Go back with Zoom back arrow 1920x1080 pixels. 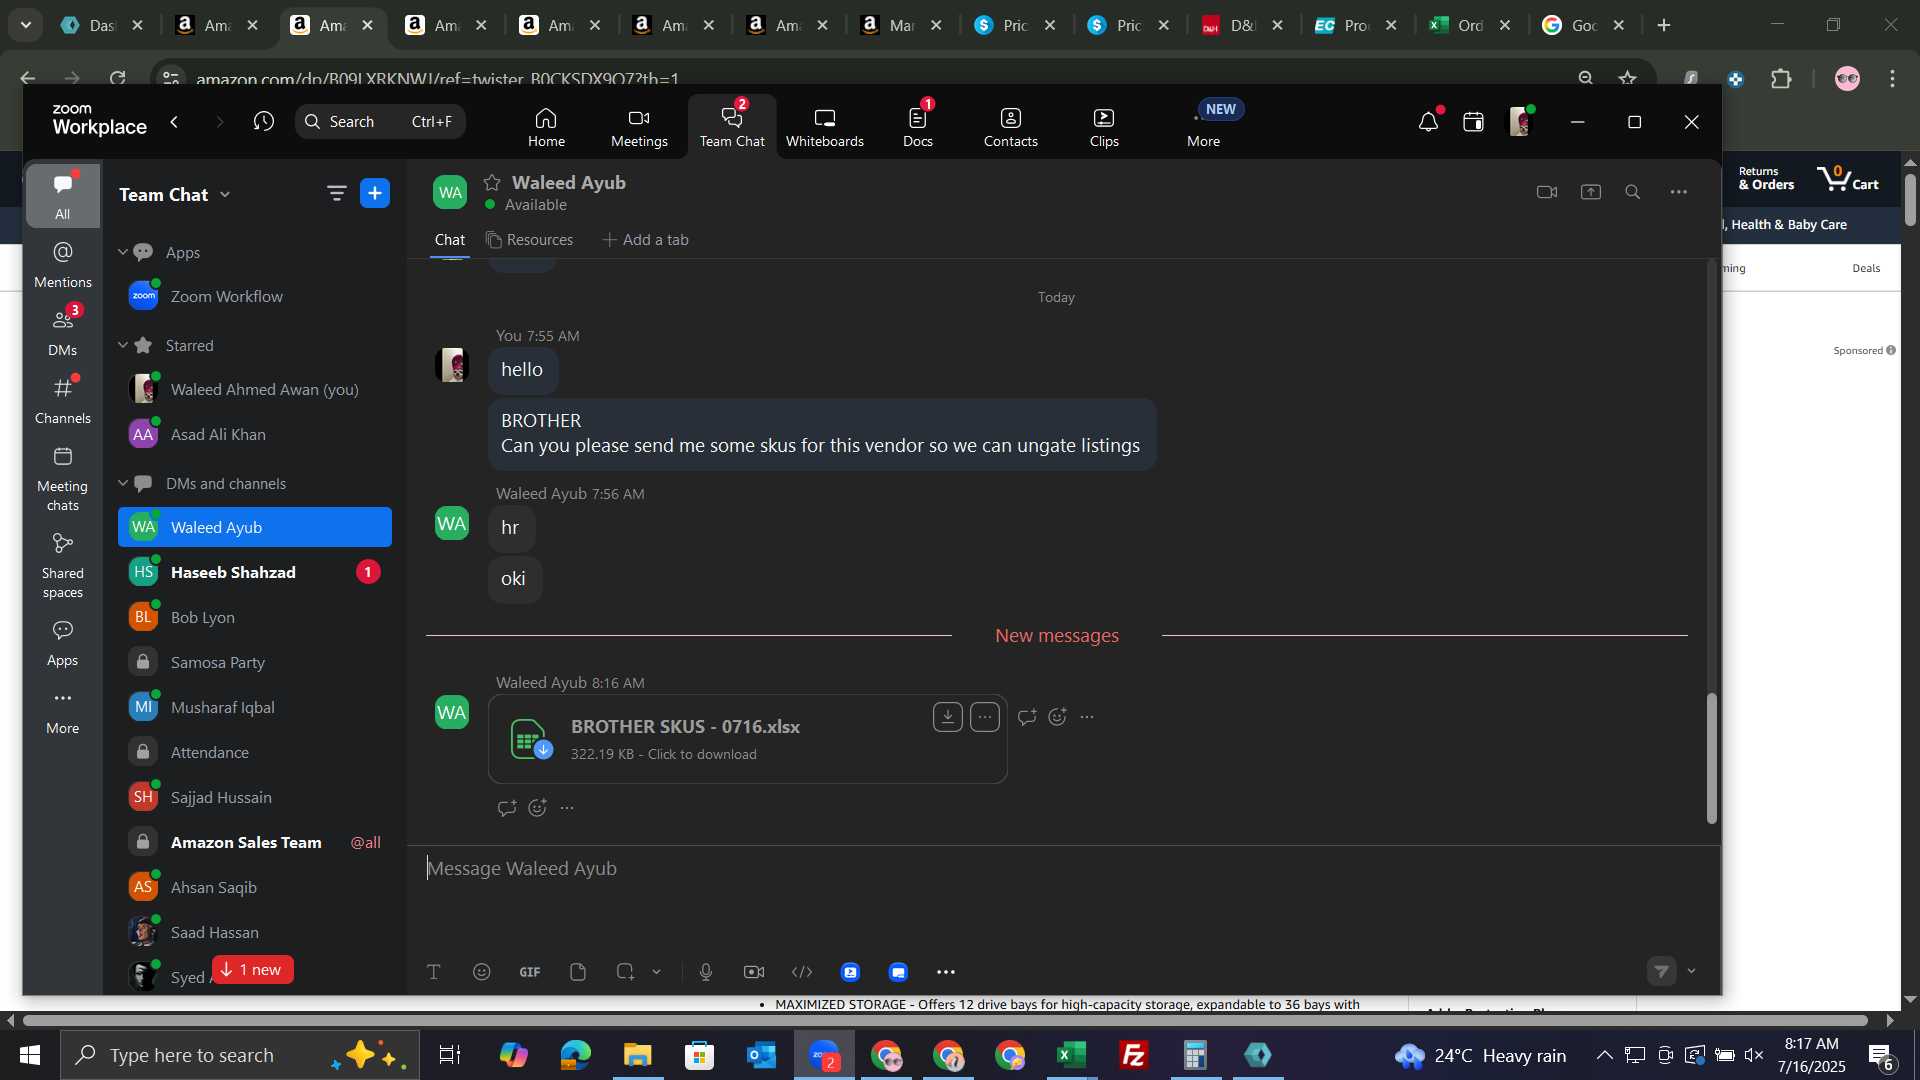[175, 121]
